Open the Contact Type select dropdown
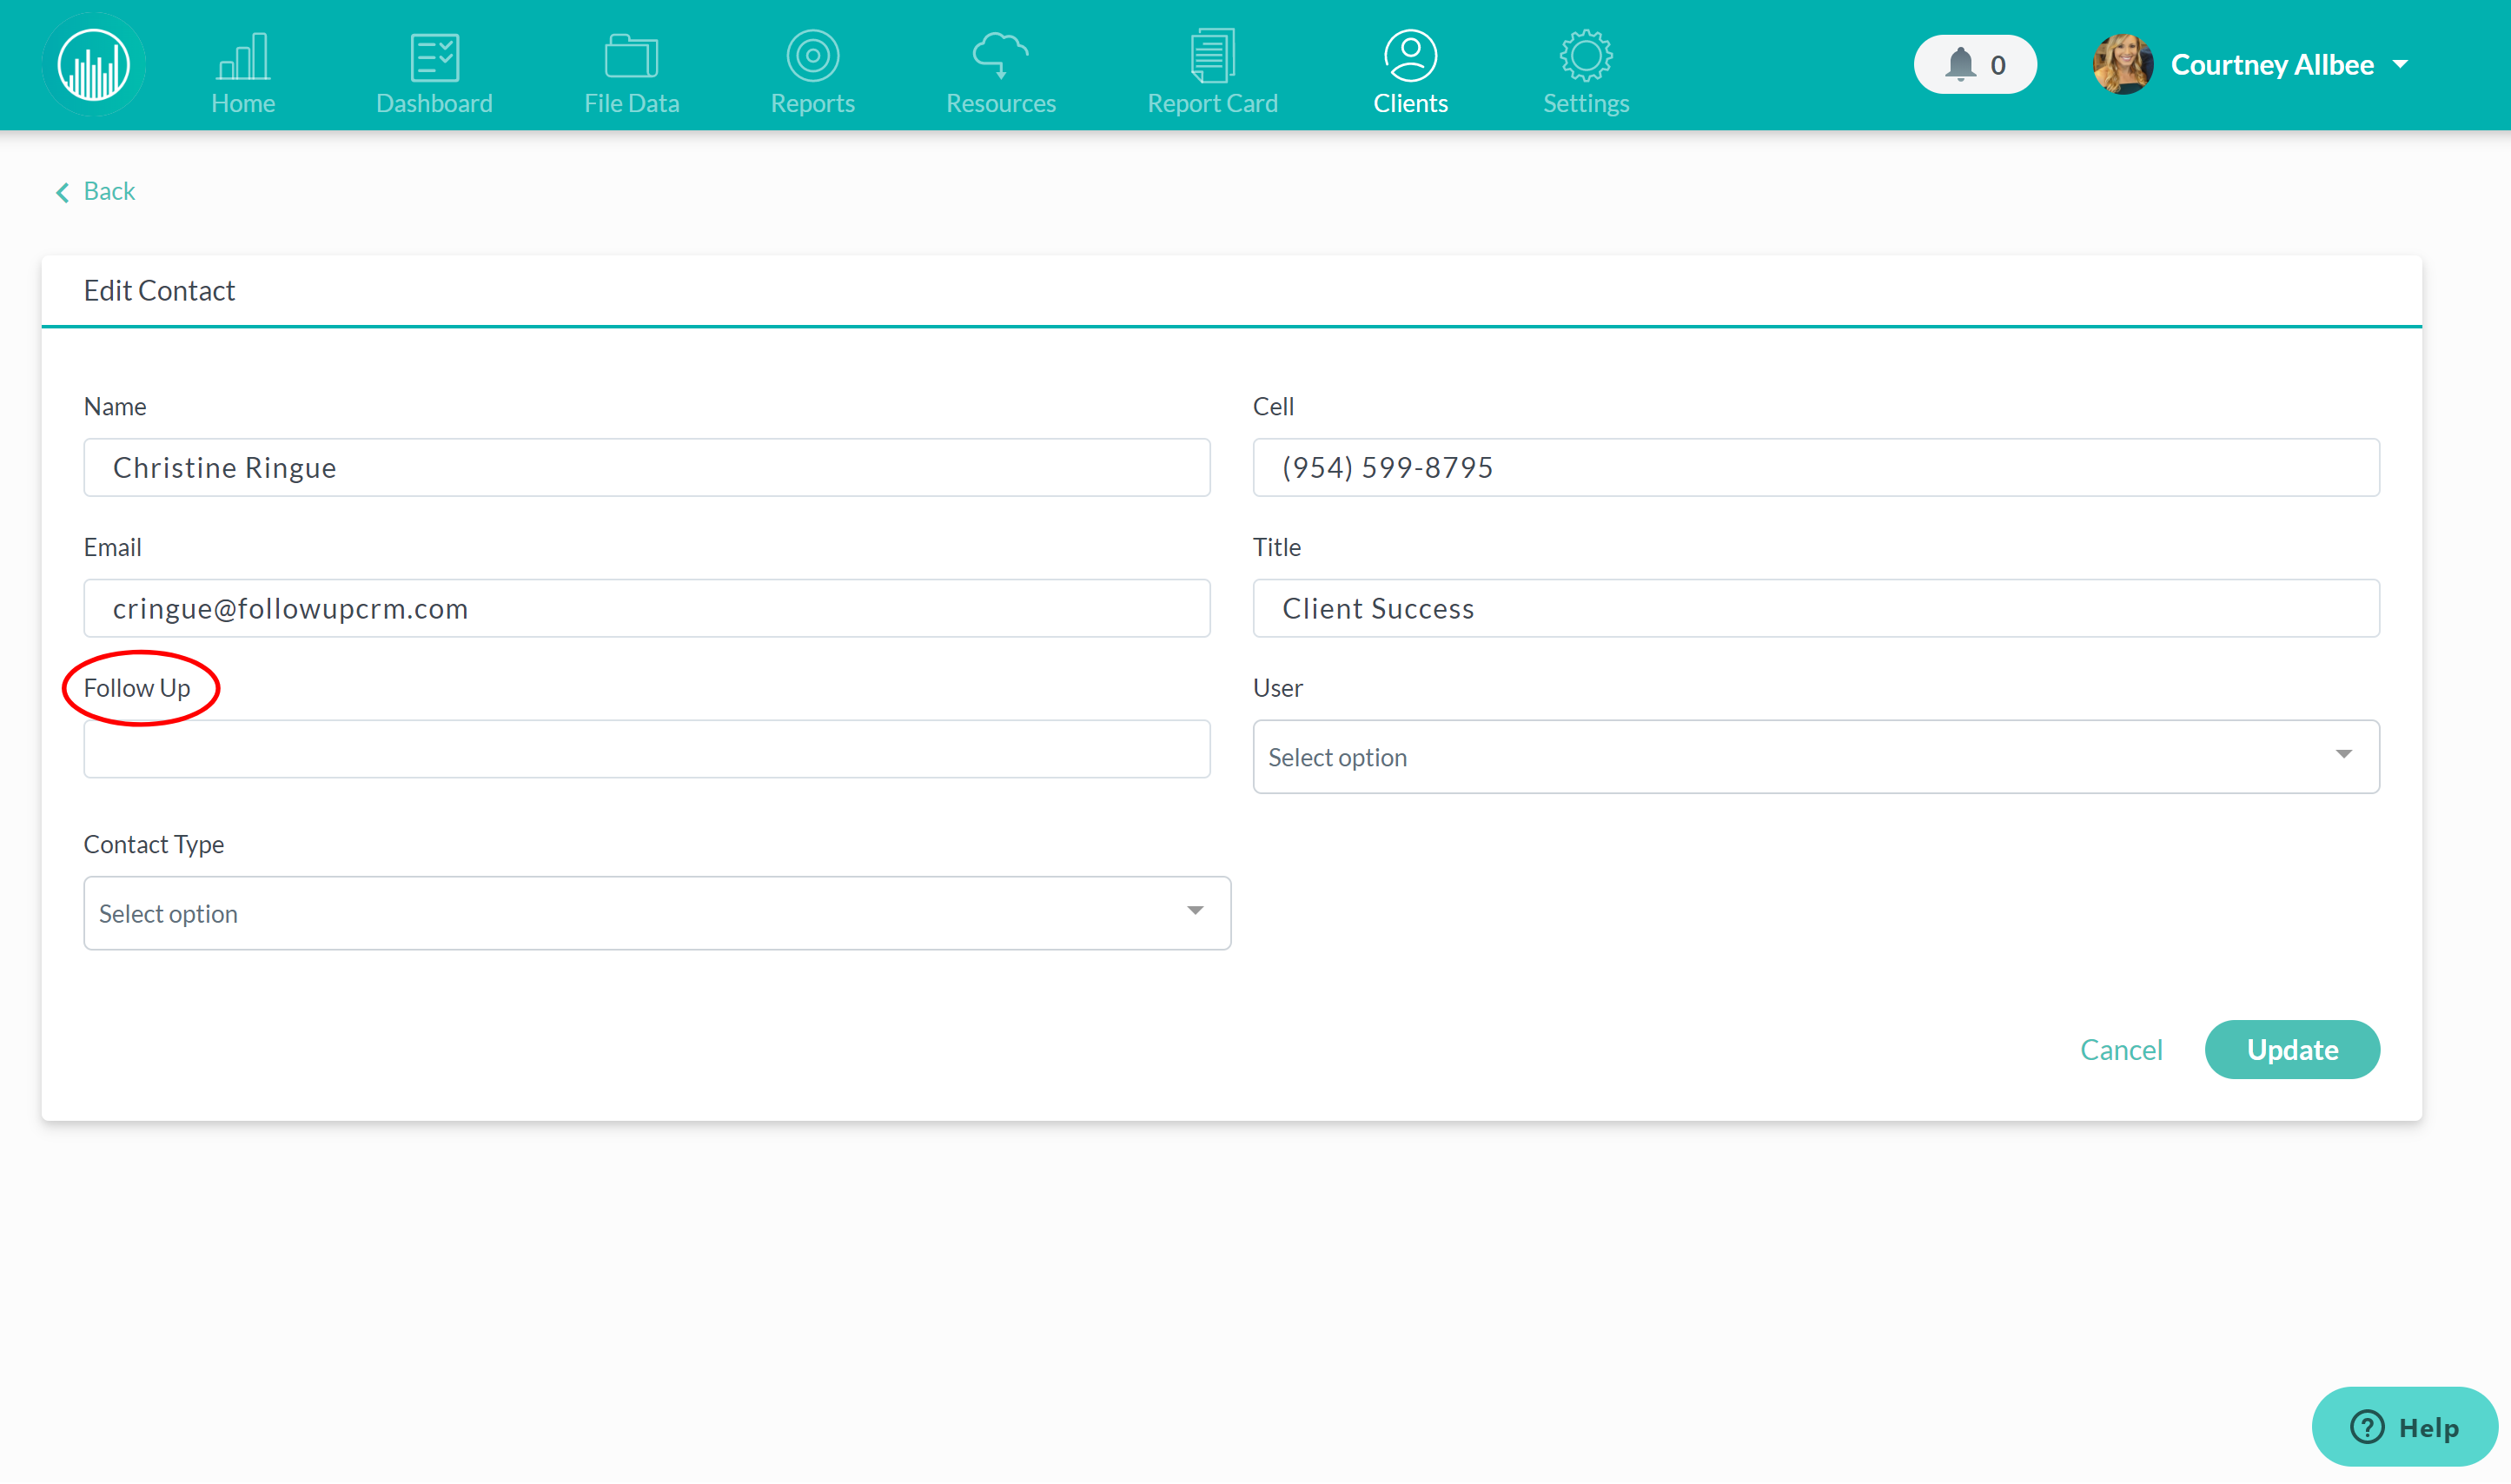The height and width of the screenshot is (1484, 2511). click(x=657, y=913)
